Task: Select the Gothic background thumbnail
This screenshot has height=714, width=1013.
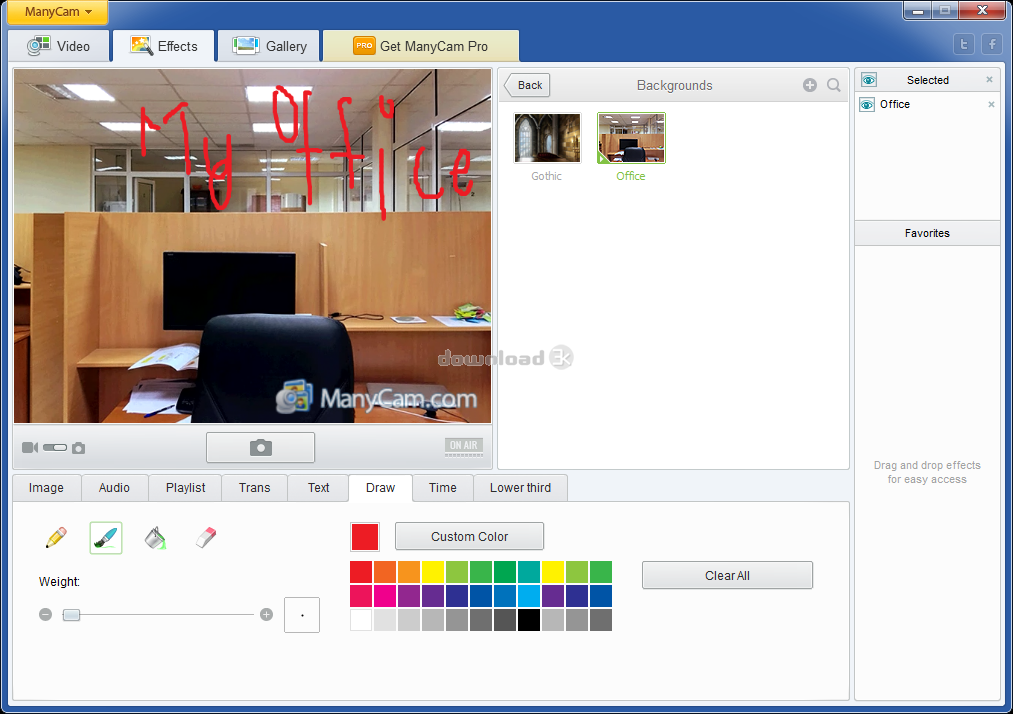Action: pyautogui.click(x=546, y=138)
